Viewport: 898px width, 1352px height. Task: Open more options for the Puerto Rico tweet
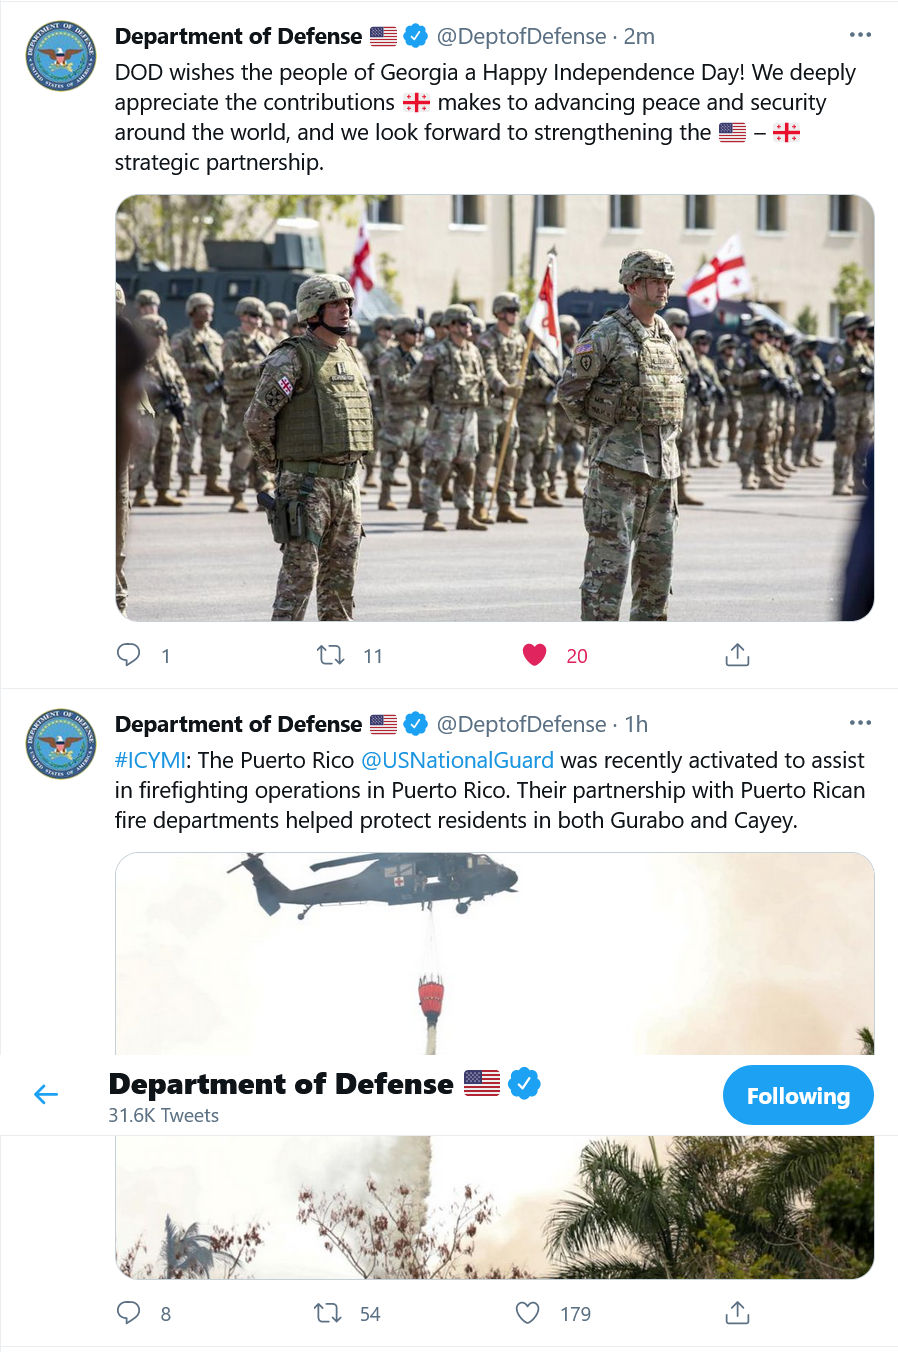point(860,723)
